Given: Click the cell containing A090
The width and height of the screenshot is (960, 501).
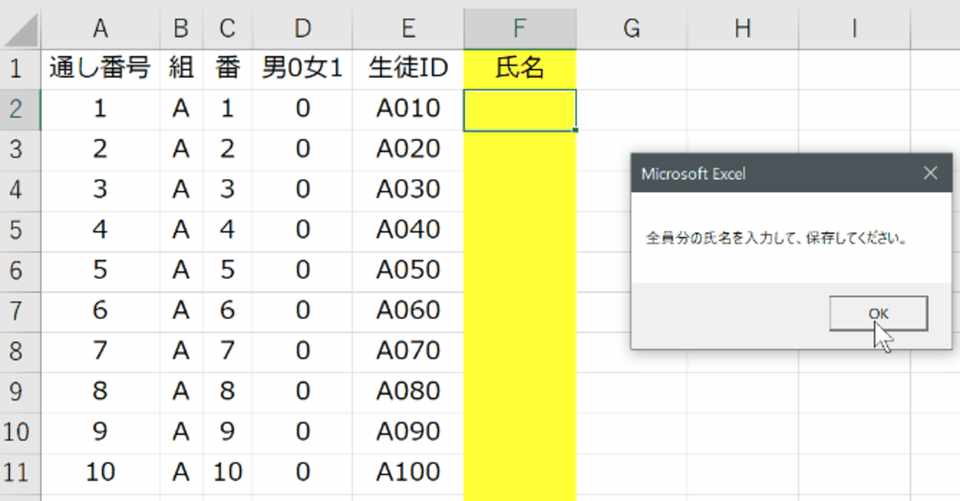Looking at the screenshot, I should (x=408, y=433).
